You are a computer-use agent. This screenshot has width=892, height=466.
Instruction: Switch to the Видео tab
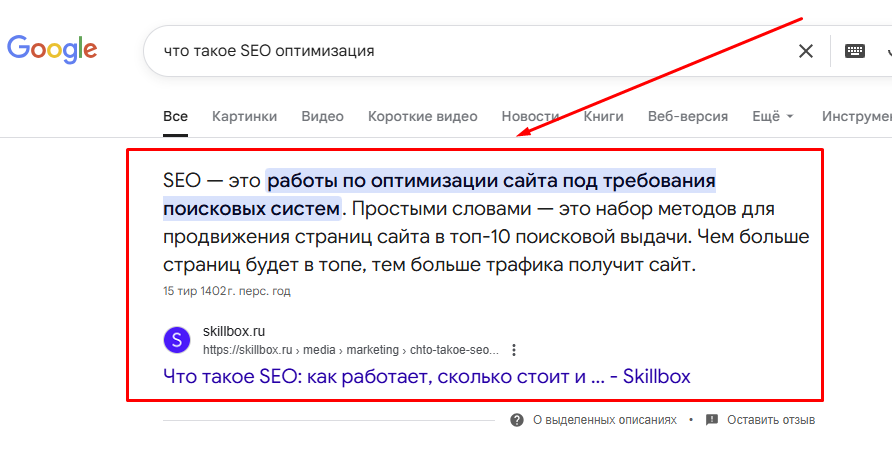323,117
